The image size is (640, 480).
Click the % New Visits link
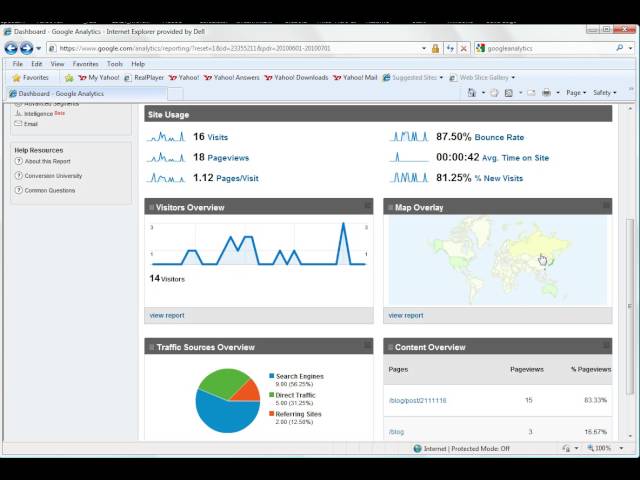coord(498,178)
